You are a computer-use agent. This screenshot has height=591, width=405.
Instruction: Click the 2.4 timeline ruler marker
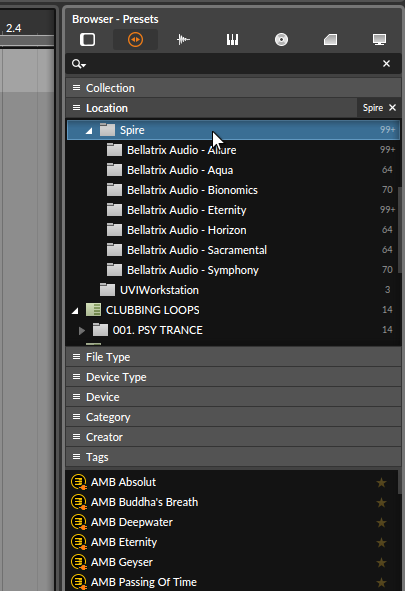14,28
